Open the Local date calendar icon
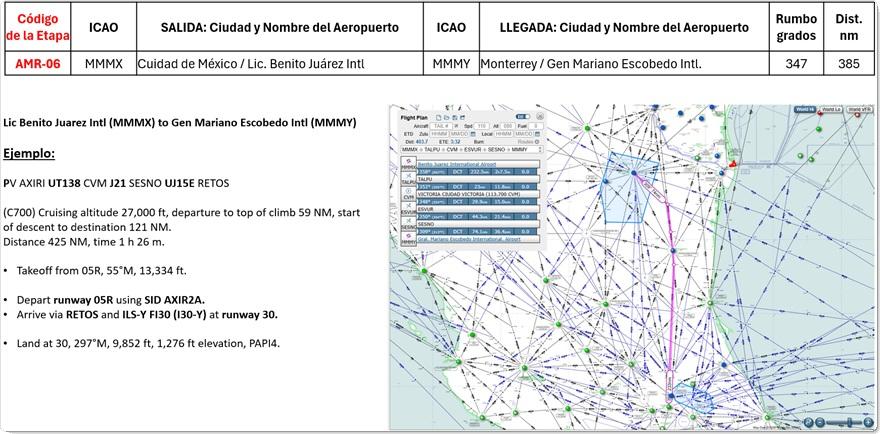Viewport: 880px width, 434px height. pyautogui.click(x=537, y=134)
